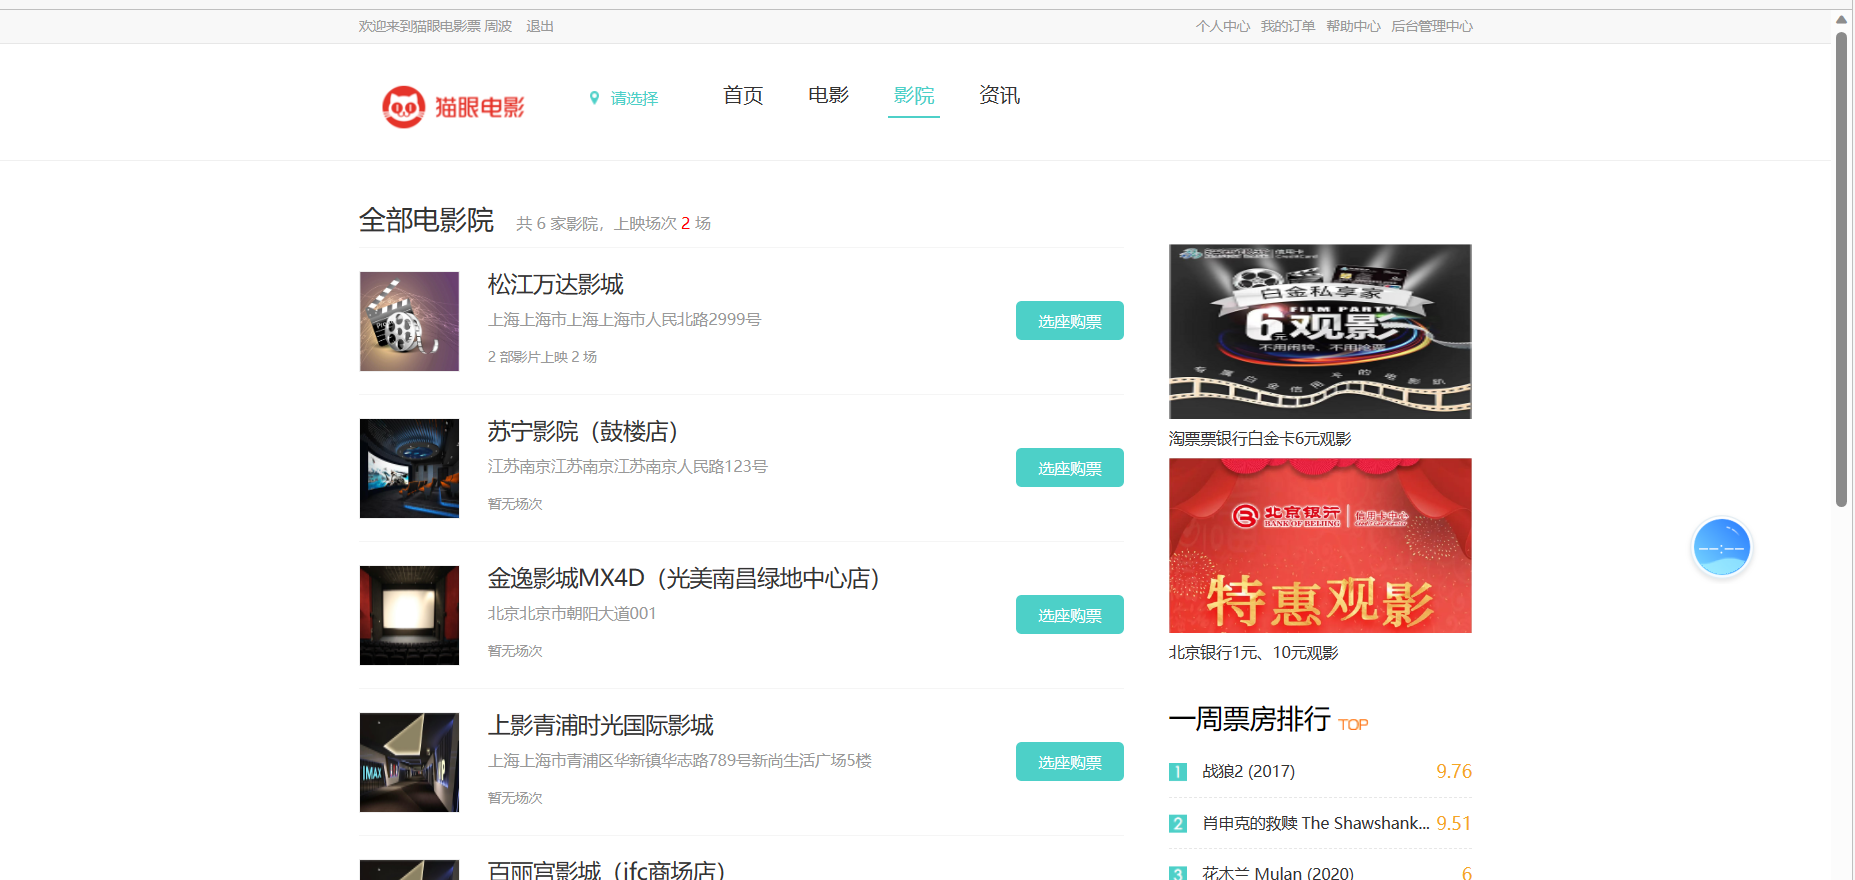
Task: Open 后台管理中心 link
Action: click(1431, 27)
